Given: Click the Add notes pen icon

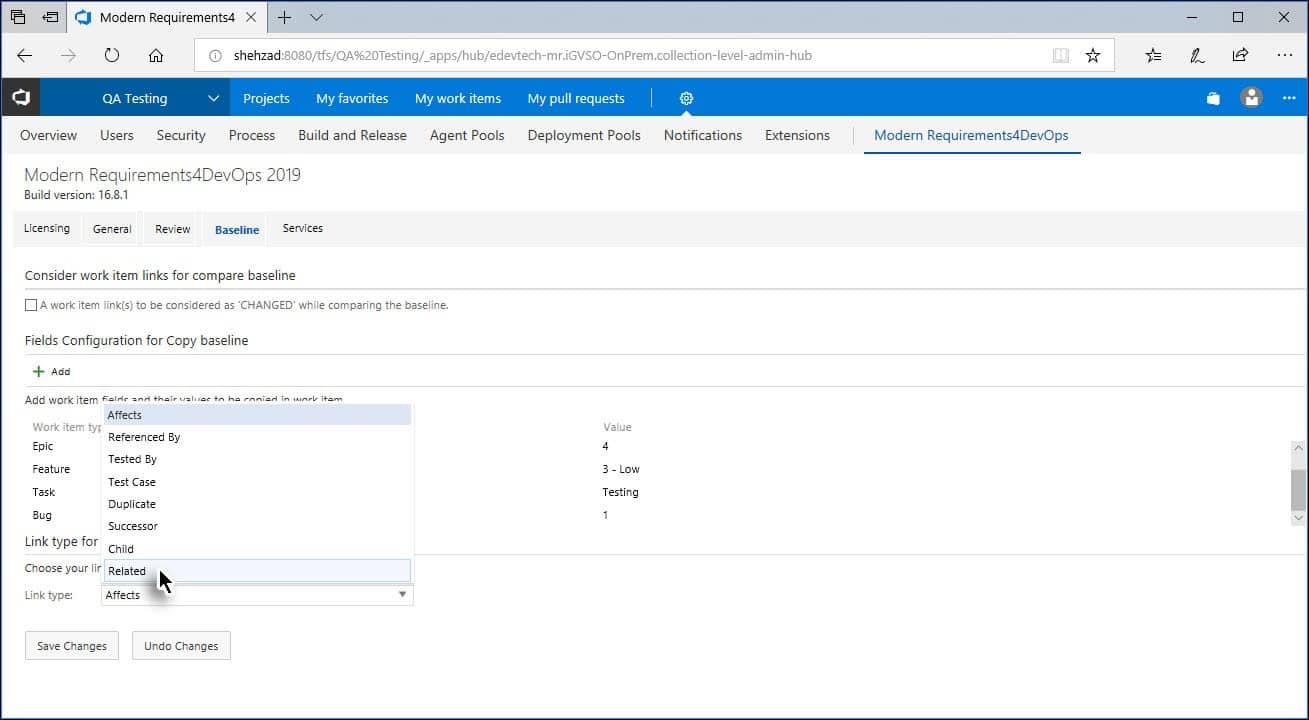Looking at the screenshot, I should coord(1197,56).
